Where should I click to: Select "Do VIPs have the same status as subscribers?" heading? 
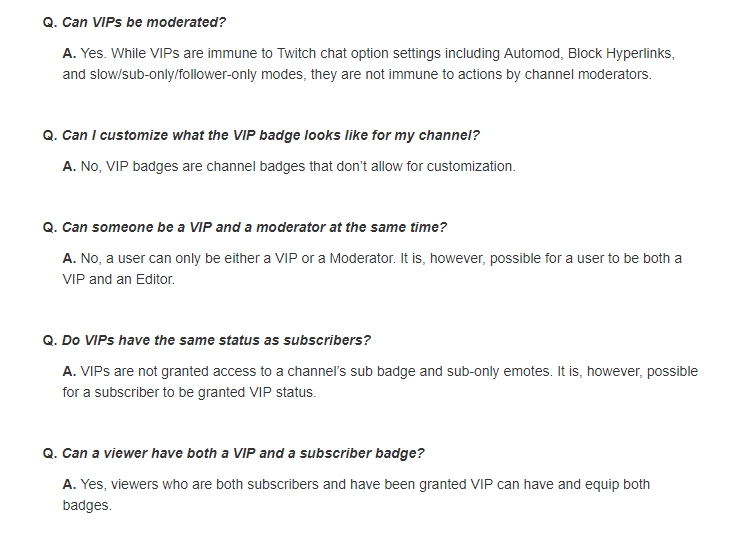coord(216,340)
